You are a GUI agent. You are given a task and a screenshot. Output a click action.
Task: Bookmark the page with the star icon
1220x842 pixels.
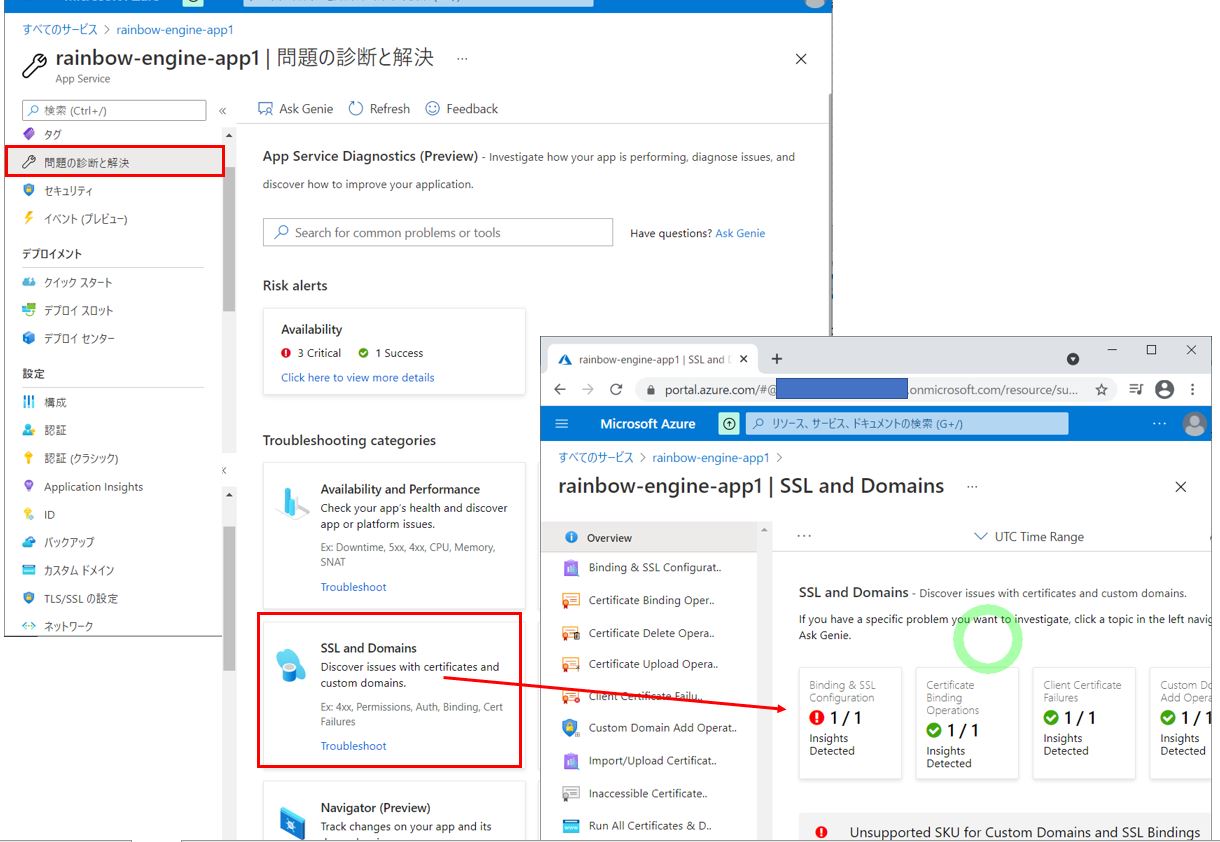1101,389
